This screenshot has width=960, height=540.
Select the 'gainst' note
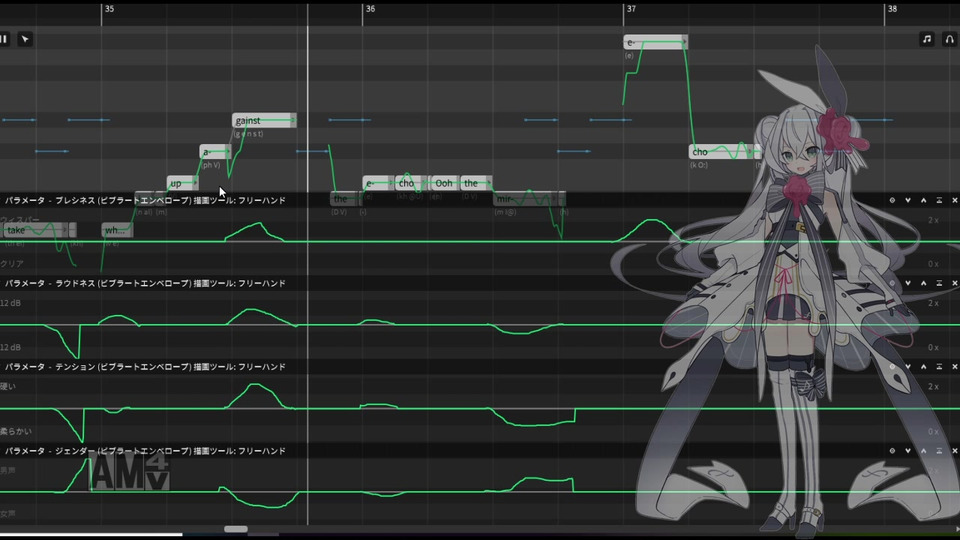coord(264,121)
